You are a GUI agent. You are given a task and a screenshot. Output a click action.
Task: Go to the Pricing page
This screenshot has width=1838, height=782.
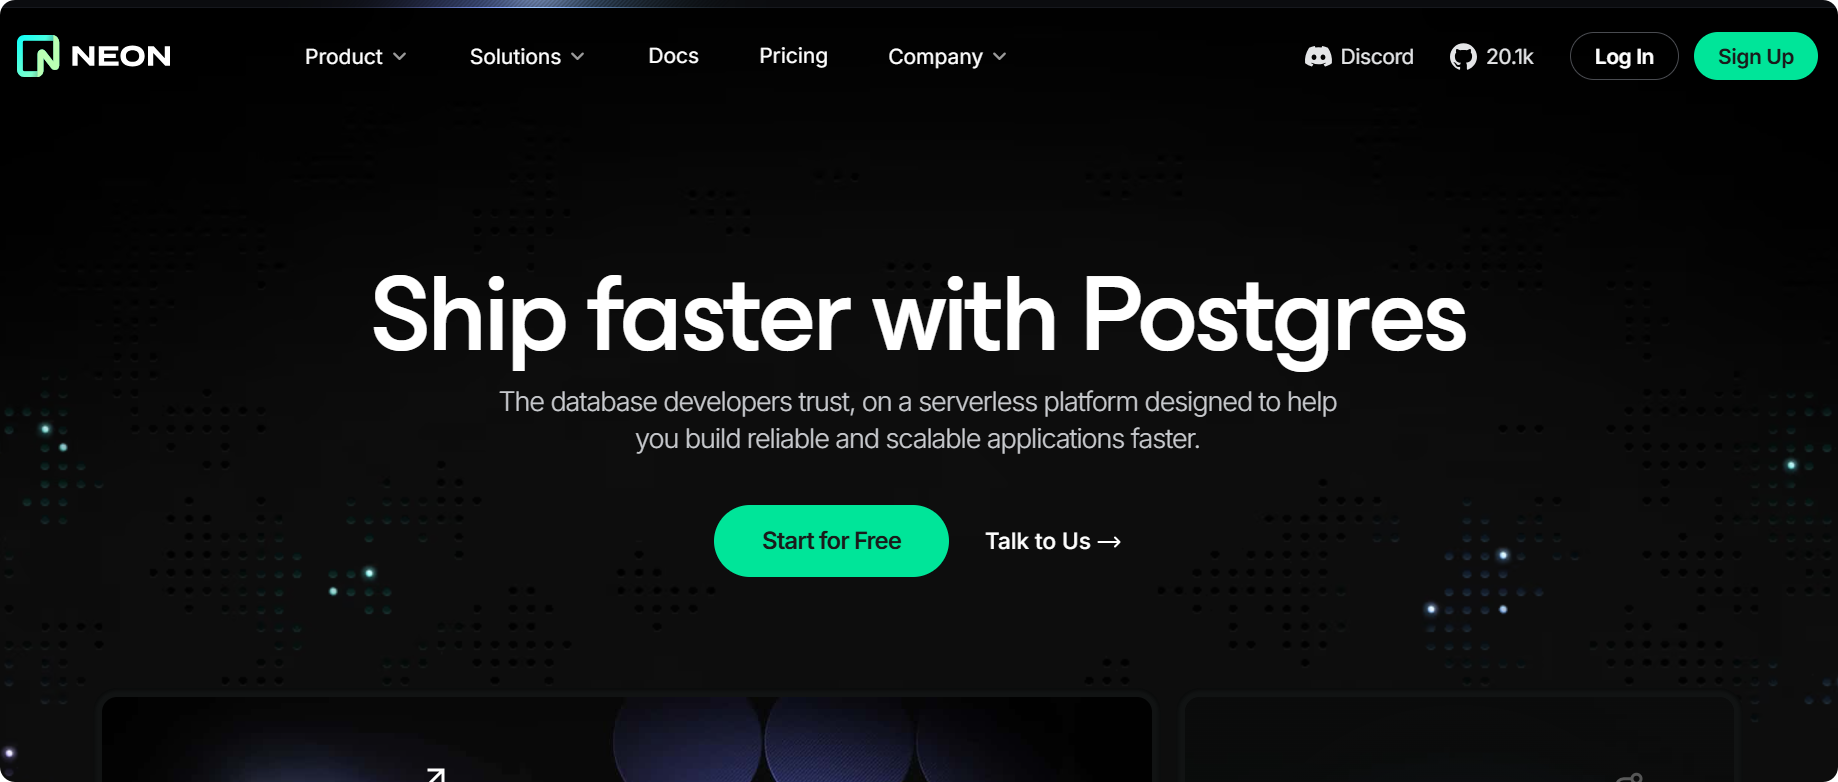tap(793, 56)
